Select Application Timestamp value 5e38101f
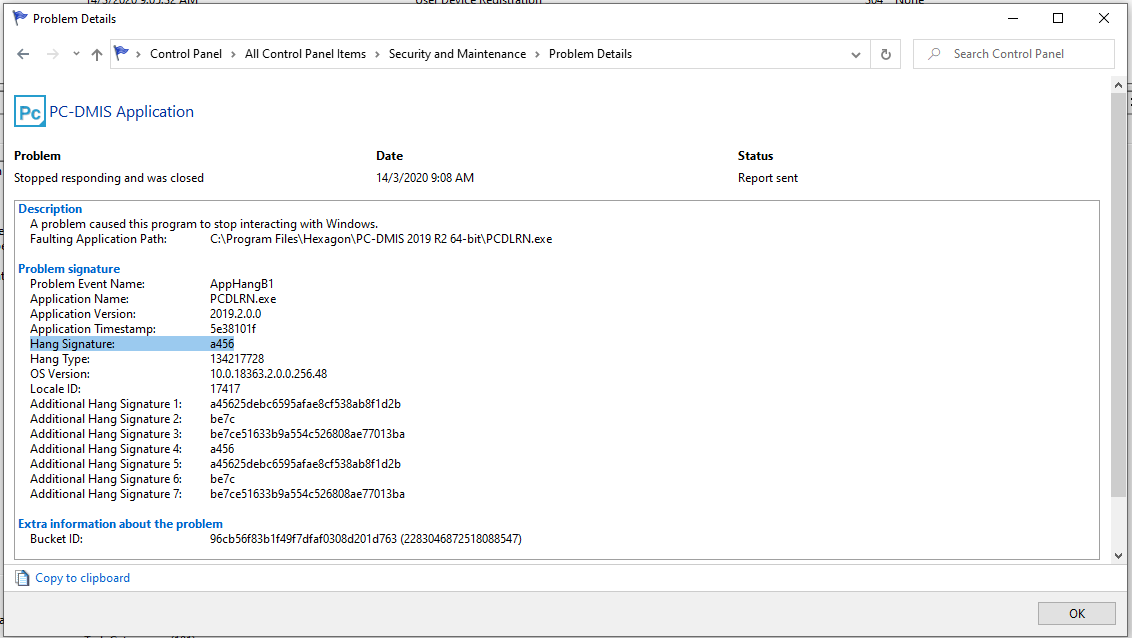 click(x=233, y=329)
